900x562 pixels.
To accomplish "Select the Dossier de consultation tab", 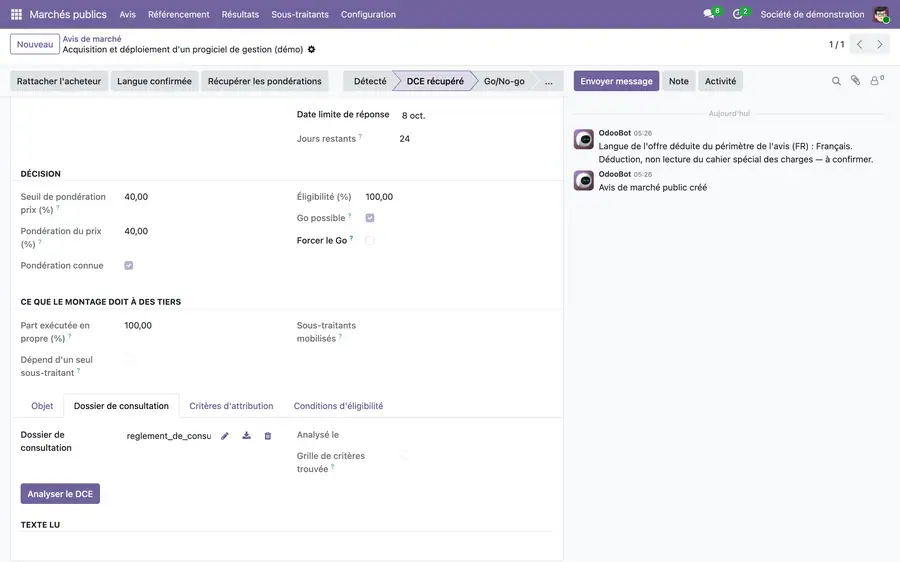I will pos(121,406).
